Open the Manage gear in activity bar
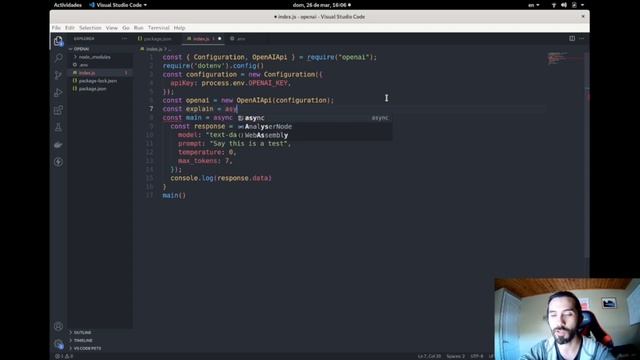This screenshot has width=640, height=360. click(58, 344)
